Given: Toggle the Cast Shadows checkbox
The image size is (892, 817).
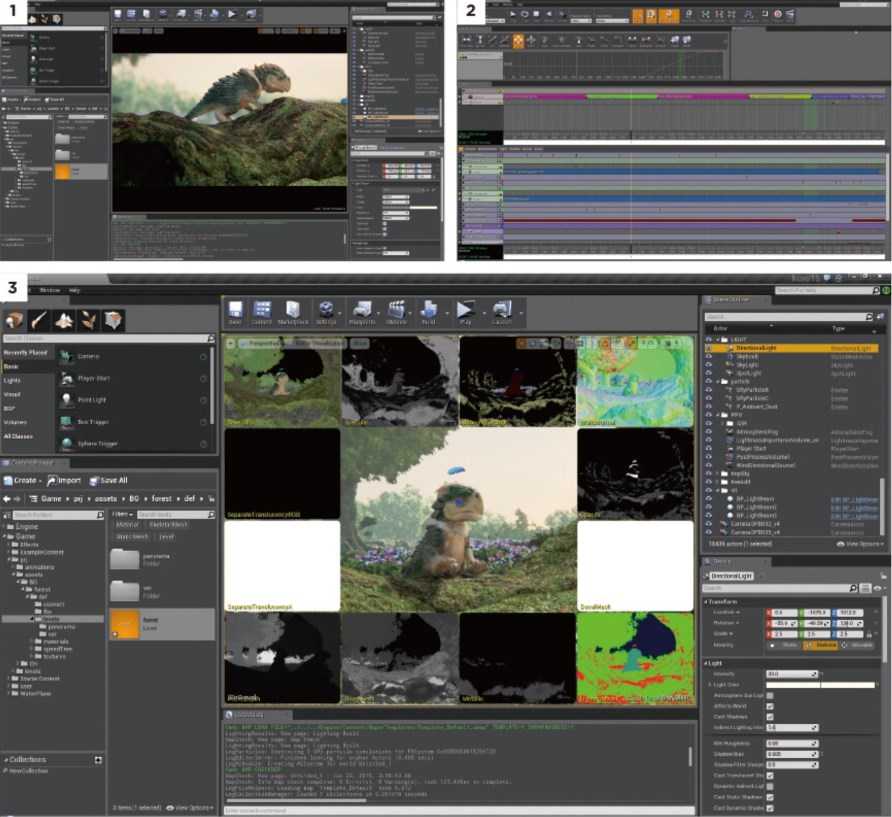Looking at the screenshot, I should (x=770, y=717).
